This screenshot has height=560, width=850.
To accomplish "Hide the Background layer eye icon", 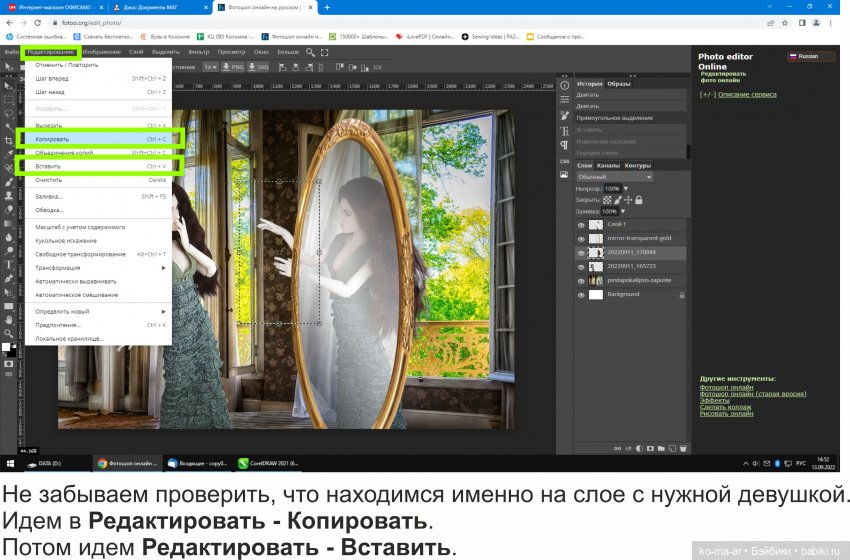I will pyautogui.click(x=581, y=295).
